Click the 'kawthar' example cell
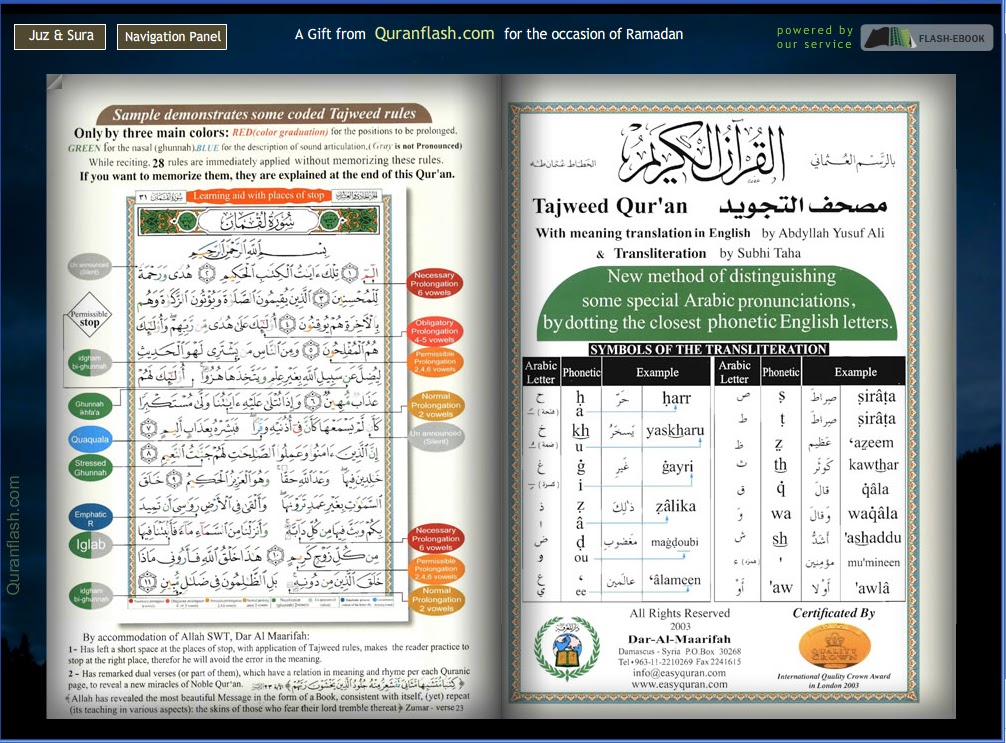This screenshot has height=743, width=1006. [x=873, y=465]
